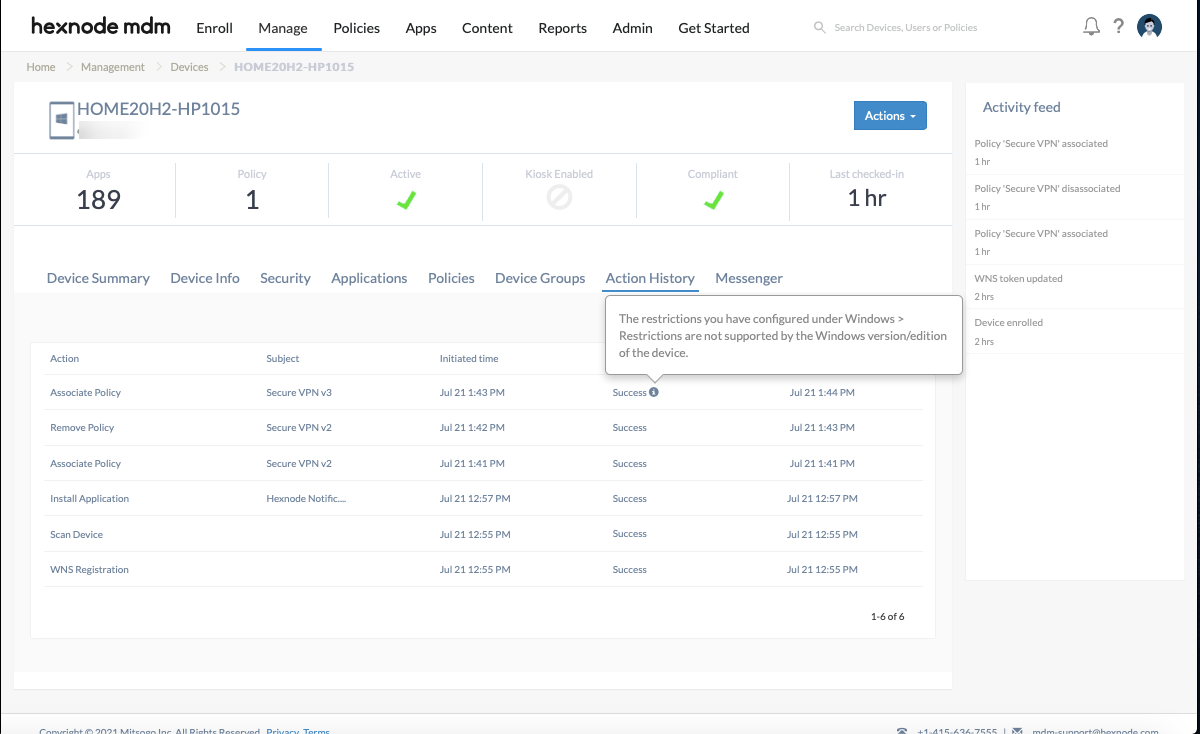Click the 1-6 of 6 pagination text

(887, 617)
